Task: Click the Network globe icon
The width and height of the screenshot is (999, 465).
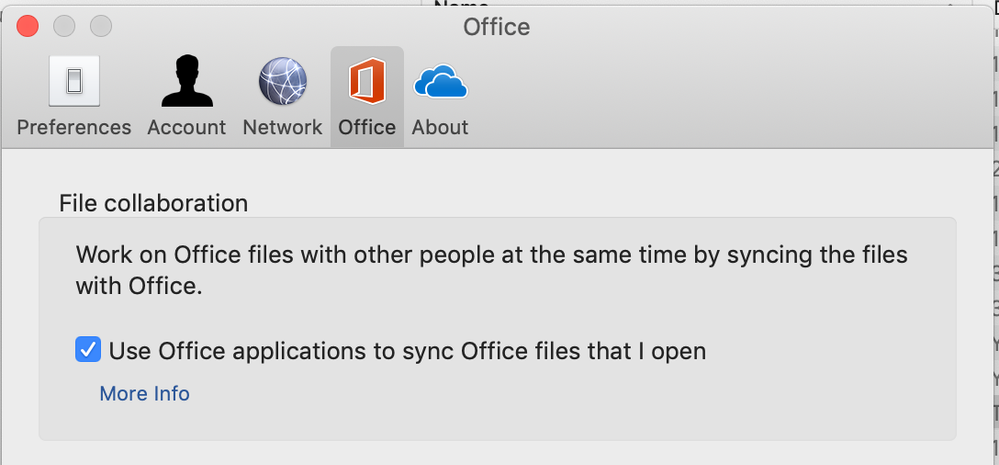Action: click(282, 83)
